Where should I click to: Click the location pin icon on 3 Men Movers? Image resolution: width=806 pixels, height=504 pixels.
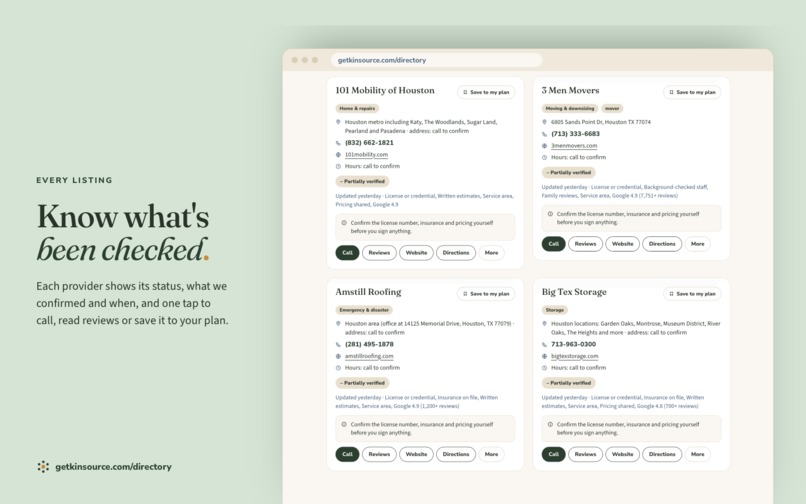tap(544, 122)
